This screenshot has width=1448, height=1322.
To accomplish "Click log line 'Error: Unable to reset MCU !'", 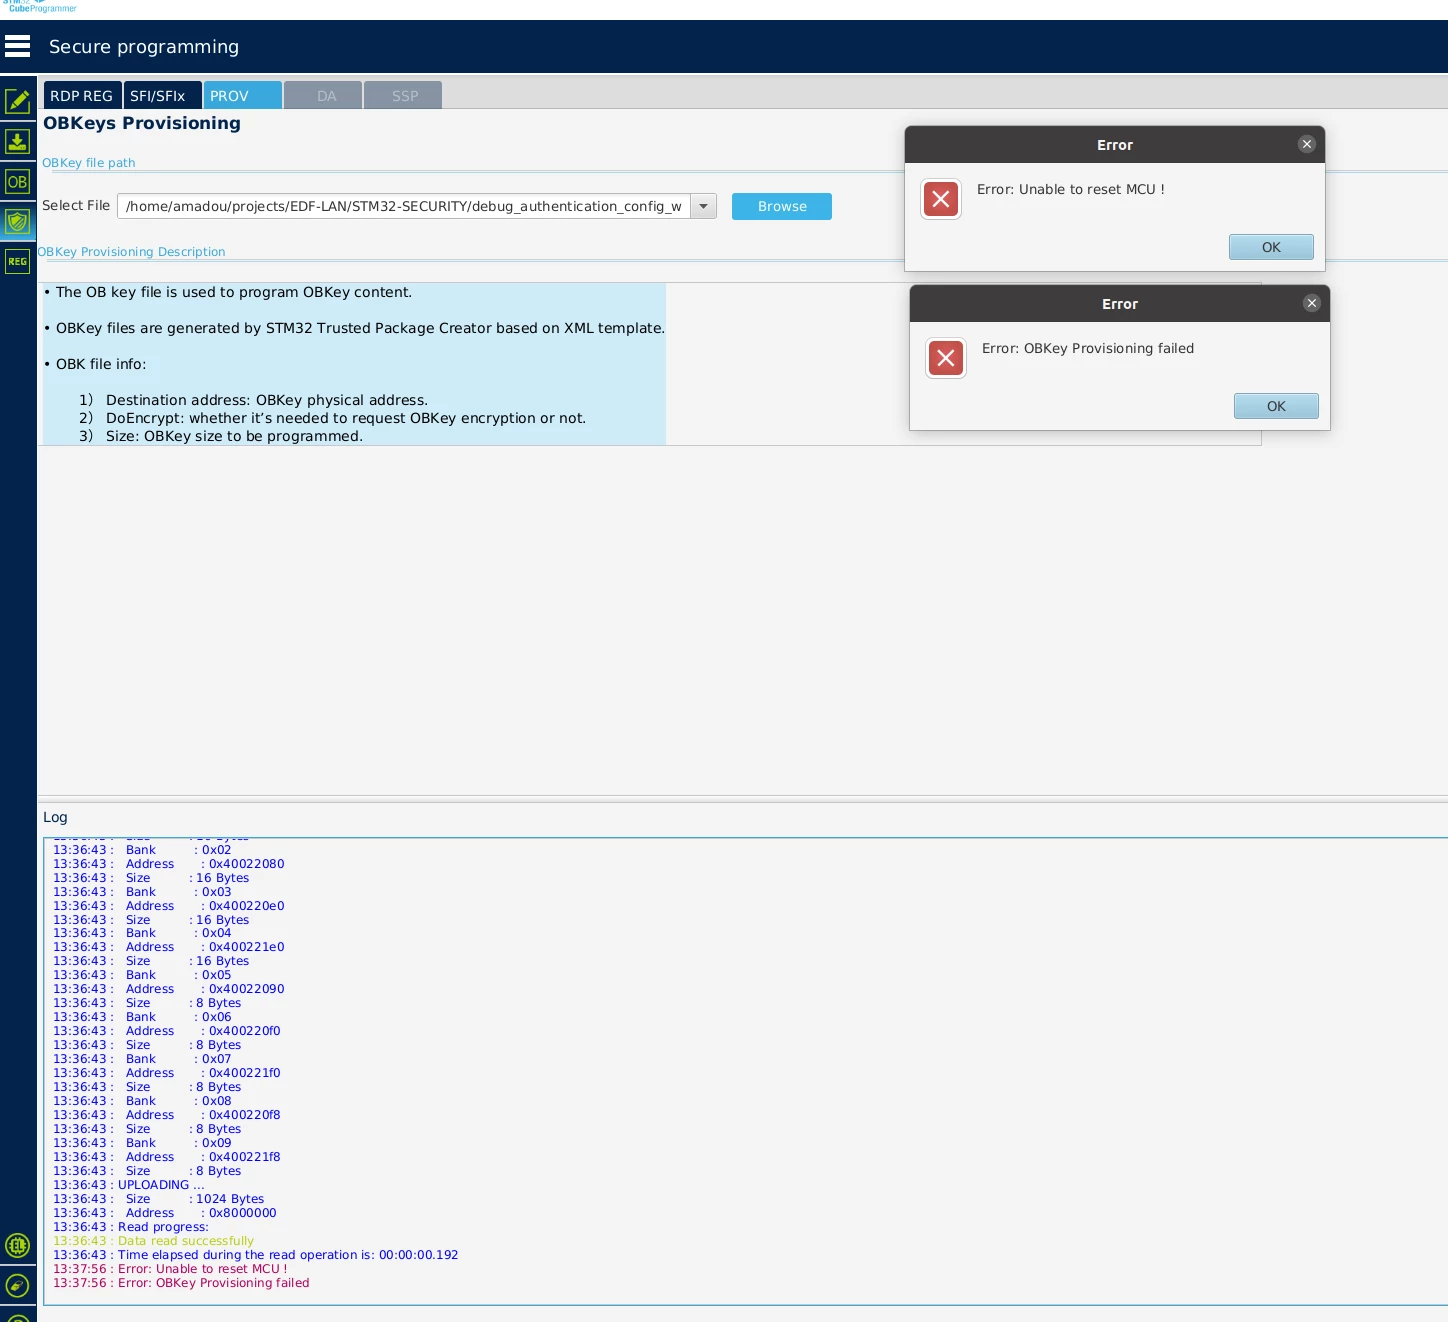I will [170, 1269].
